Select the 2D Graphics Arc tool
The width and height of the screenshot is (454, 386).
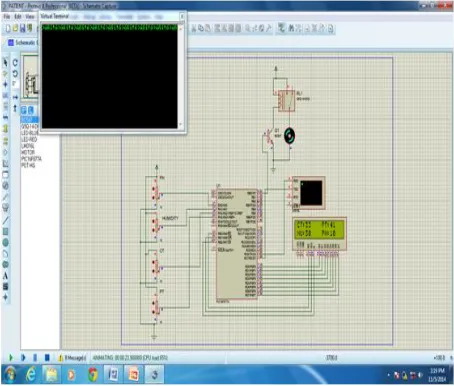pos(5,254)
